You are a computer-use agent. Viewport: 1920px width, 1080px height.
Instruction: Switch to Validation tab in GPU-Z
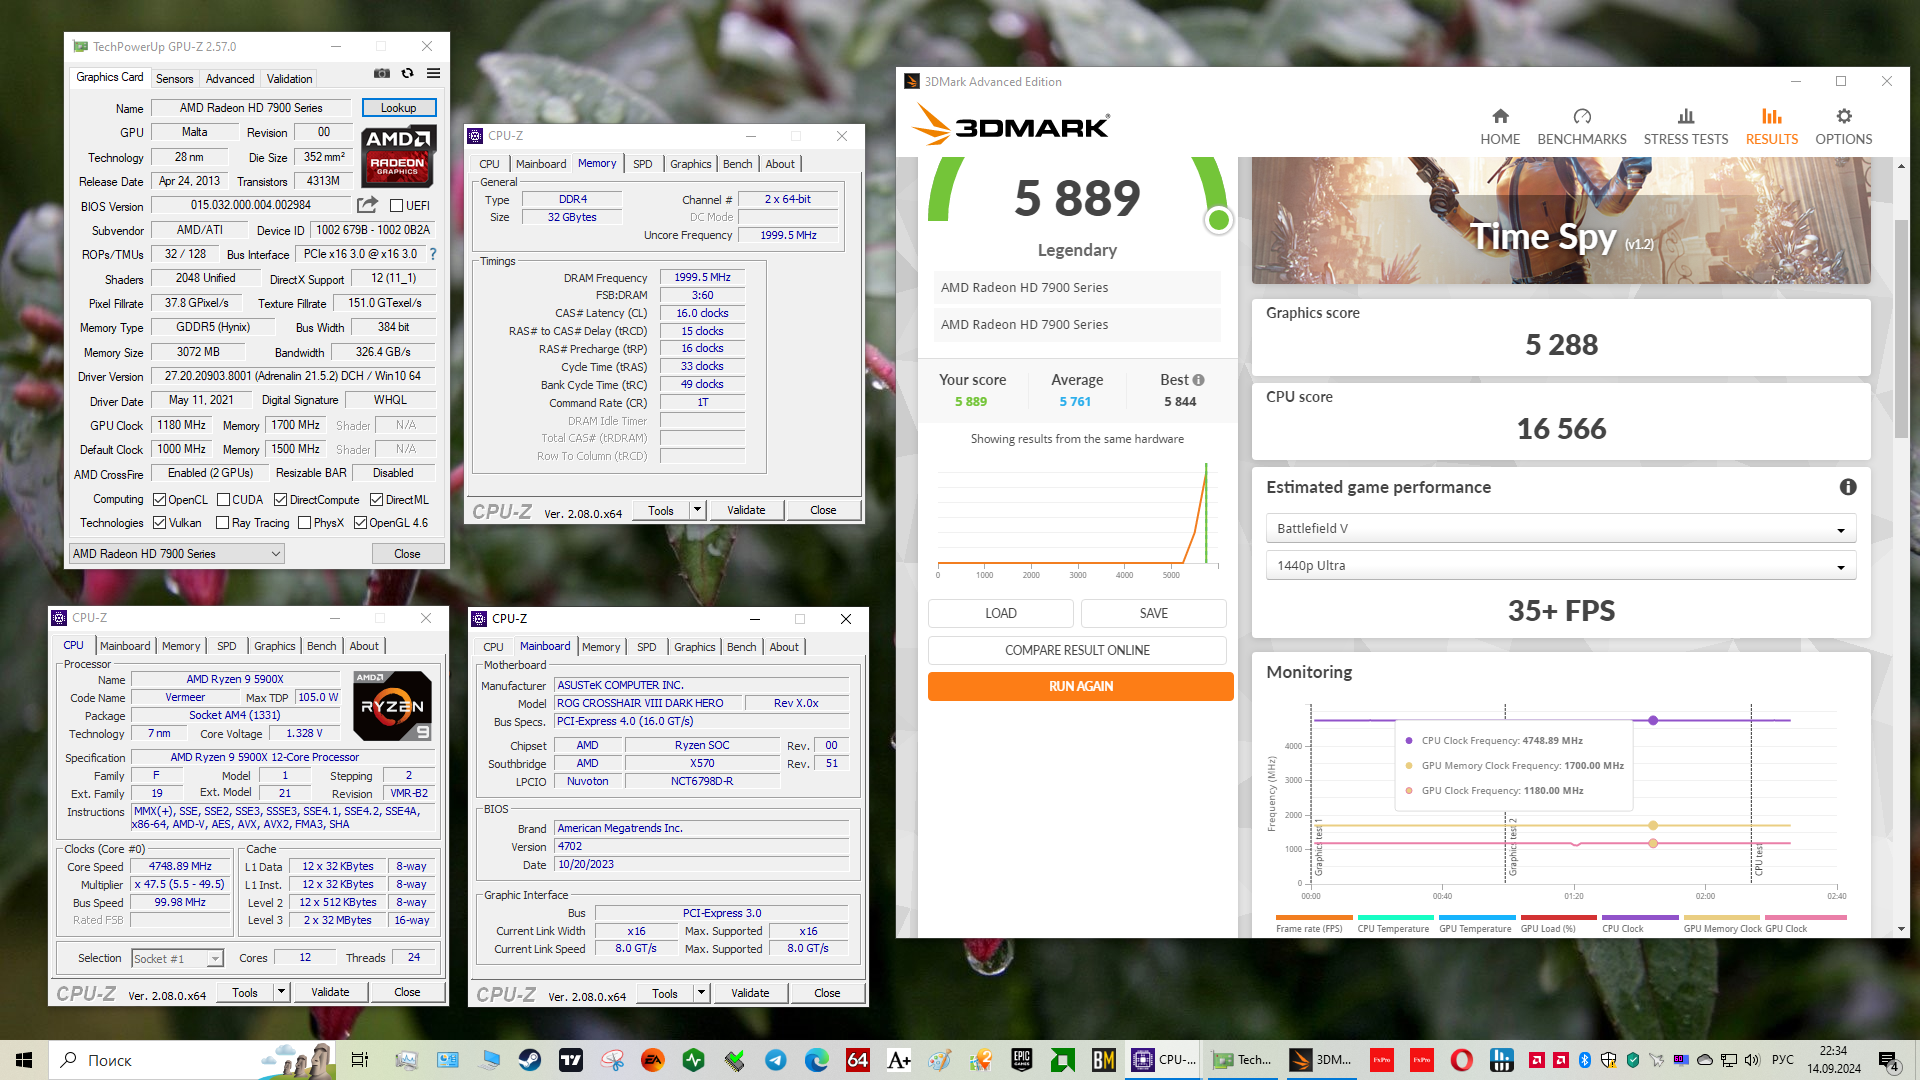(x=290, y=79)
